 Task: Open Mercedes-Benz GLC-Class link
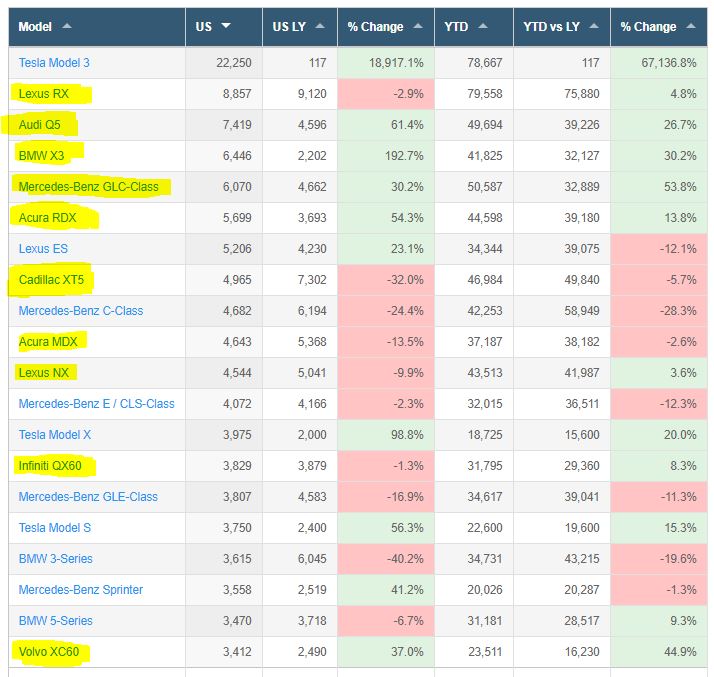[x=89, y=186]
